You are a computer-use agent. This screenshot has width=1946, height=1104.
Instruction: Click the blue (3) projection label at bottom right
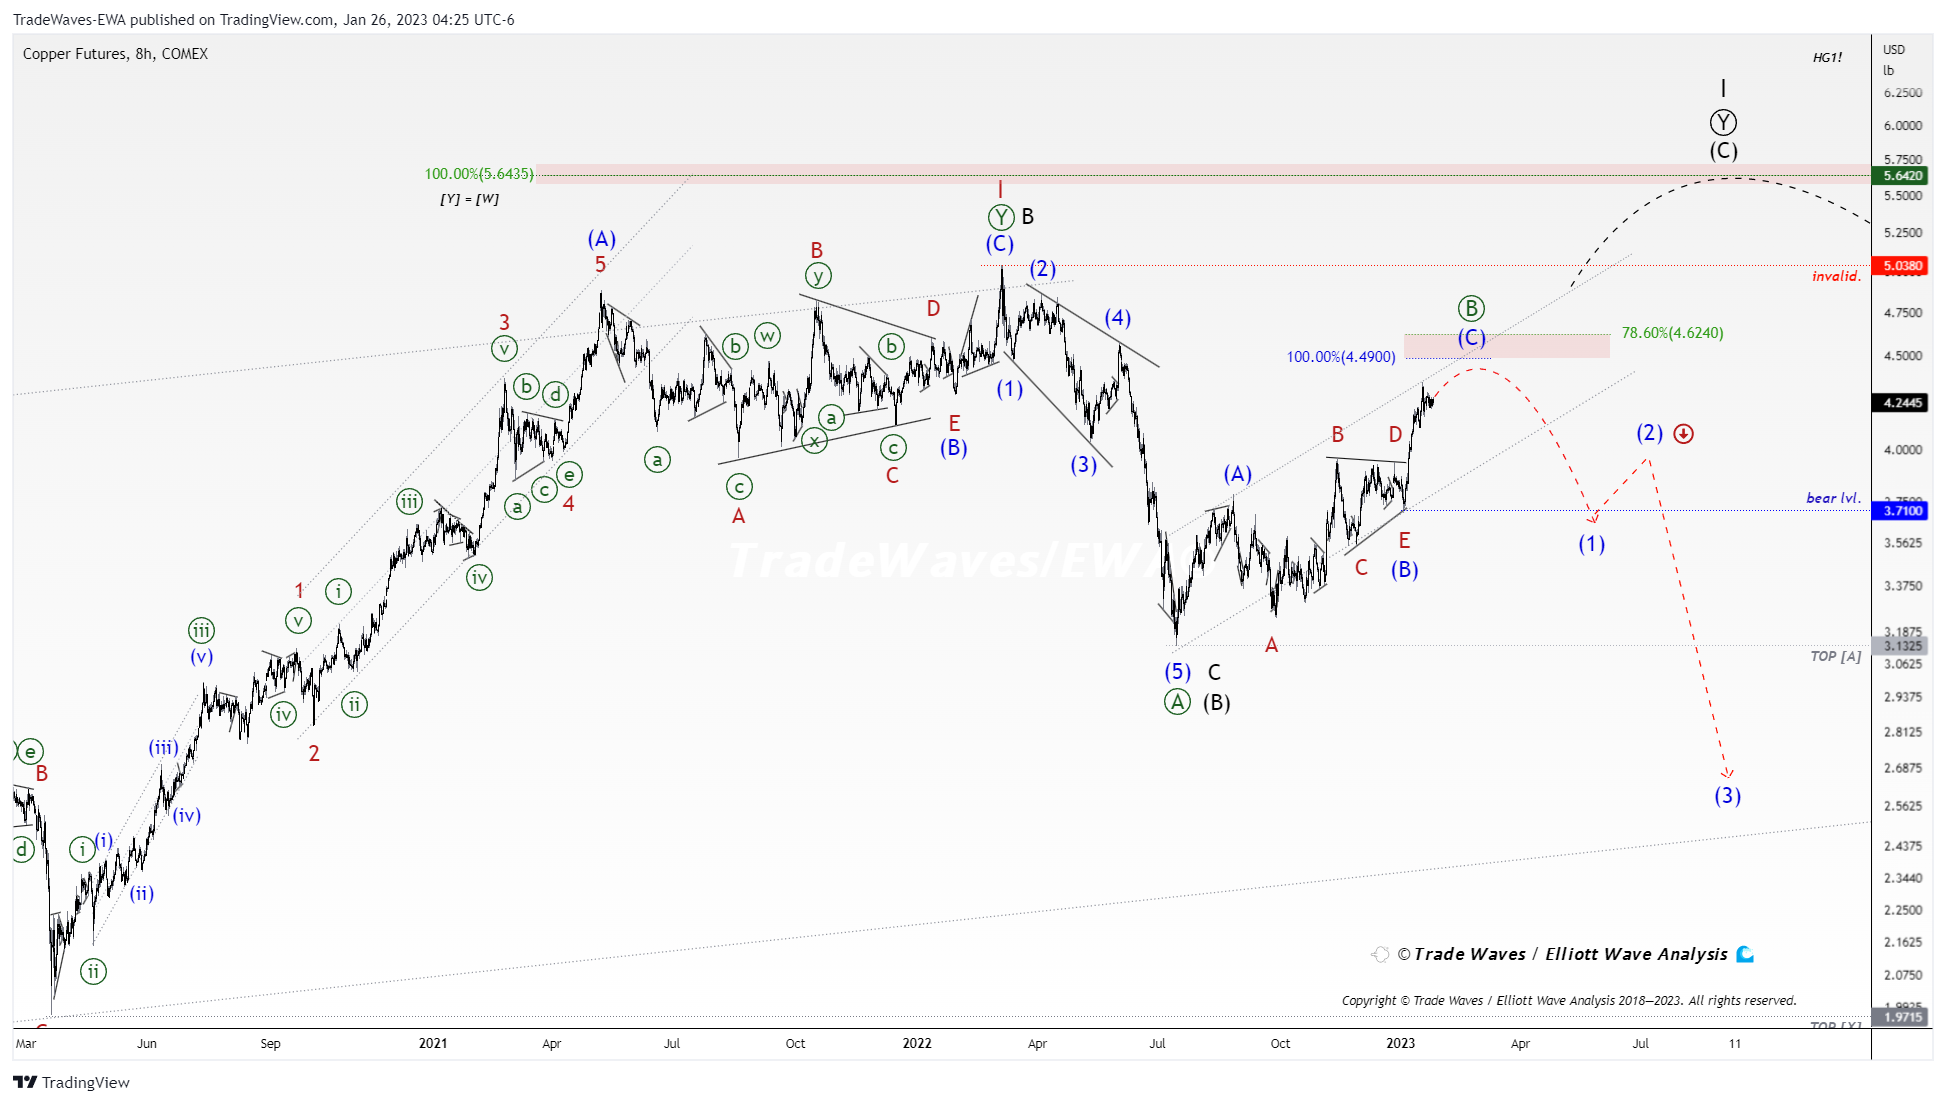(1727, 796)
